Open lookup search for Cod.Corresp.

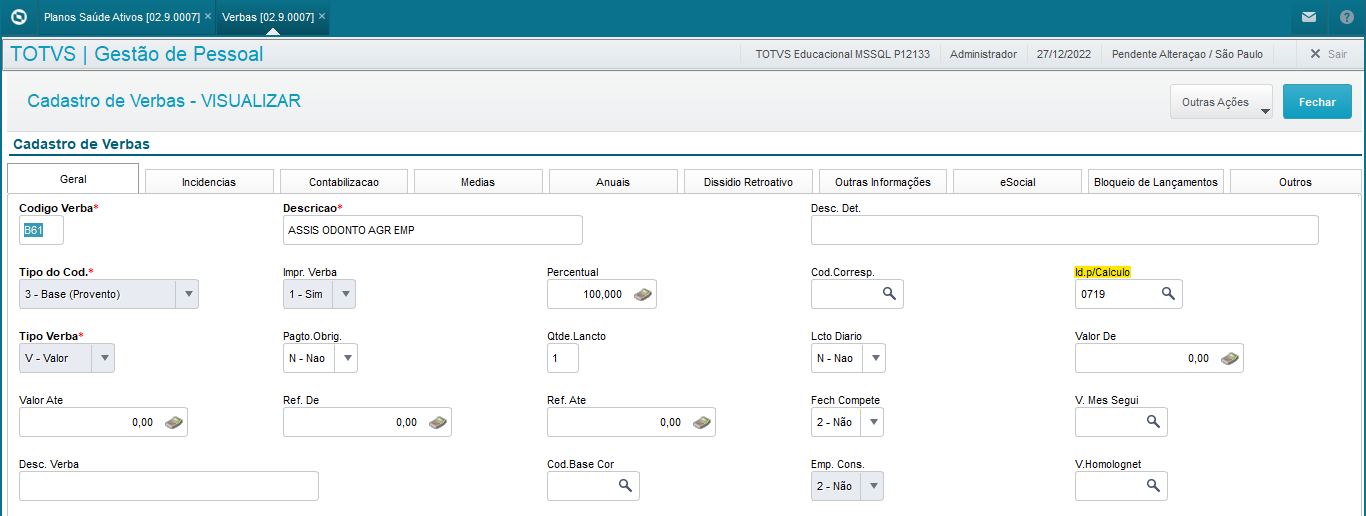click(888, 294)
